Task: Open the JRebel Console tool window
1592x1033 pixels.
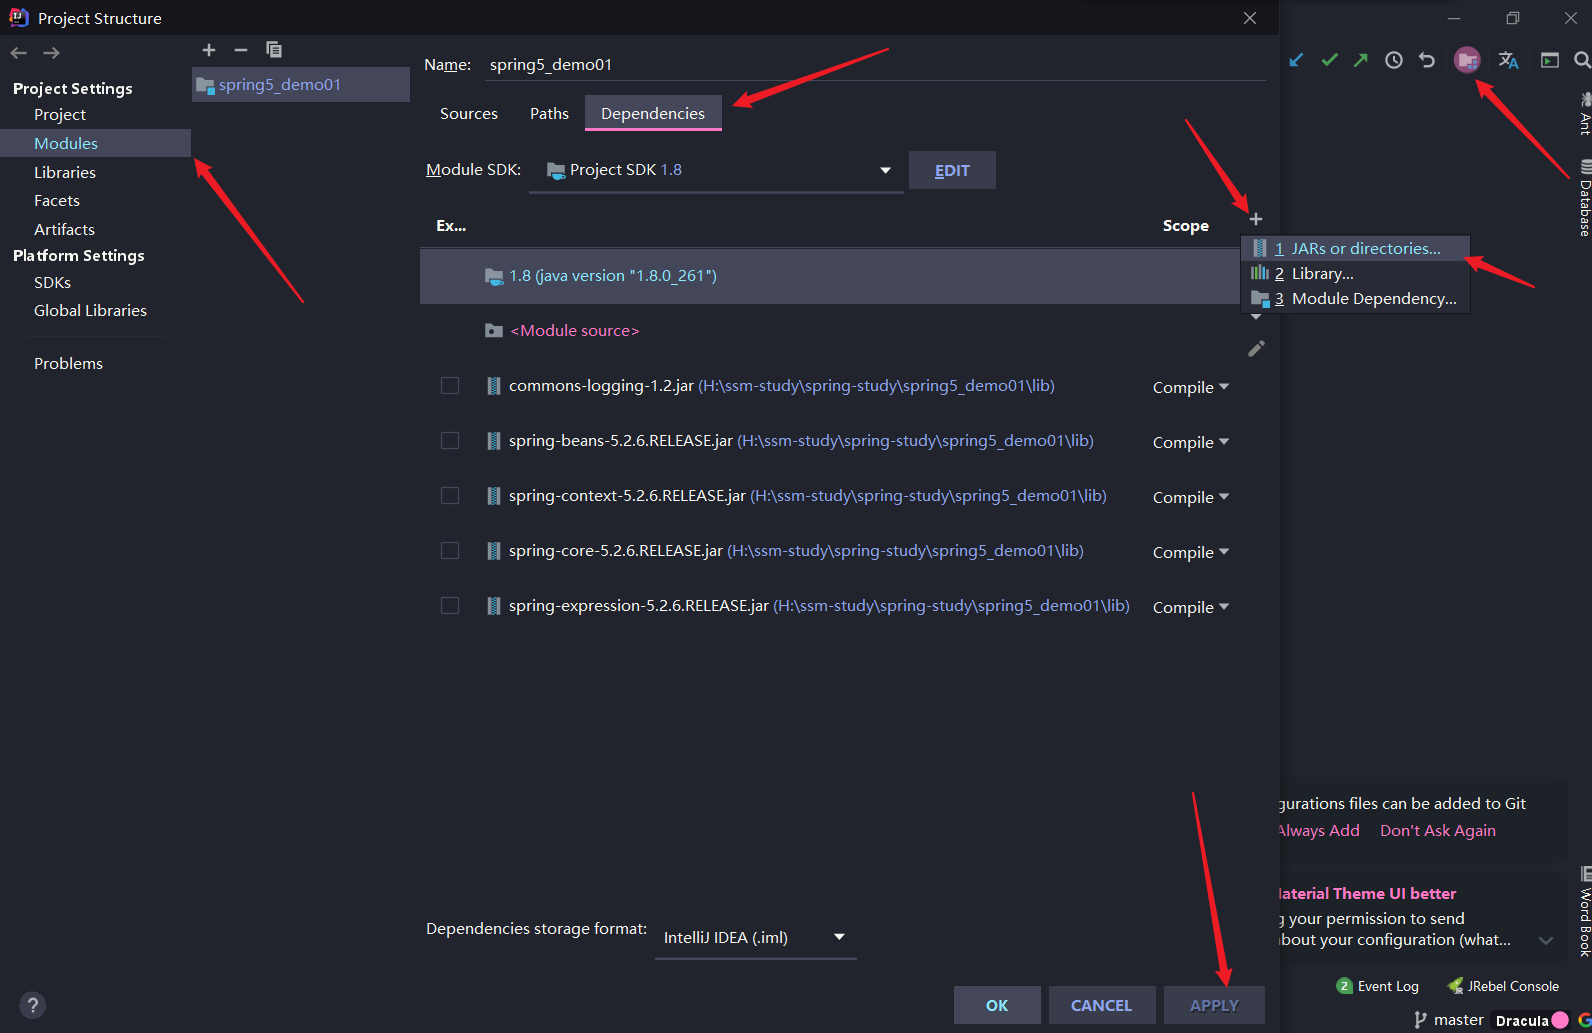Action: pos(1503,986)
